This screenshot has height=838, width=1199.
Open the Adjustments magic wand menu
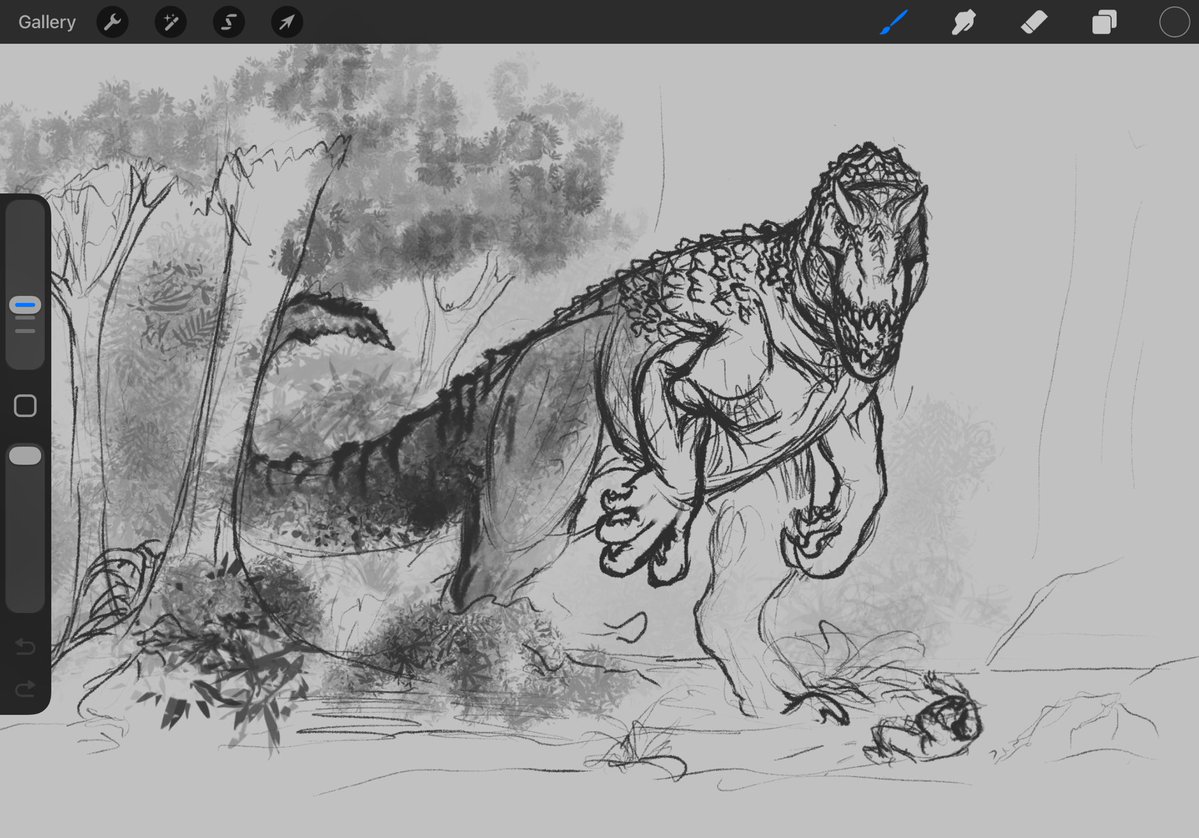pyautogui.click(x=171, y=22)
